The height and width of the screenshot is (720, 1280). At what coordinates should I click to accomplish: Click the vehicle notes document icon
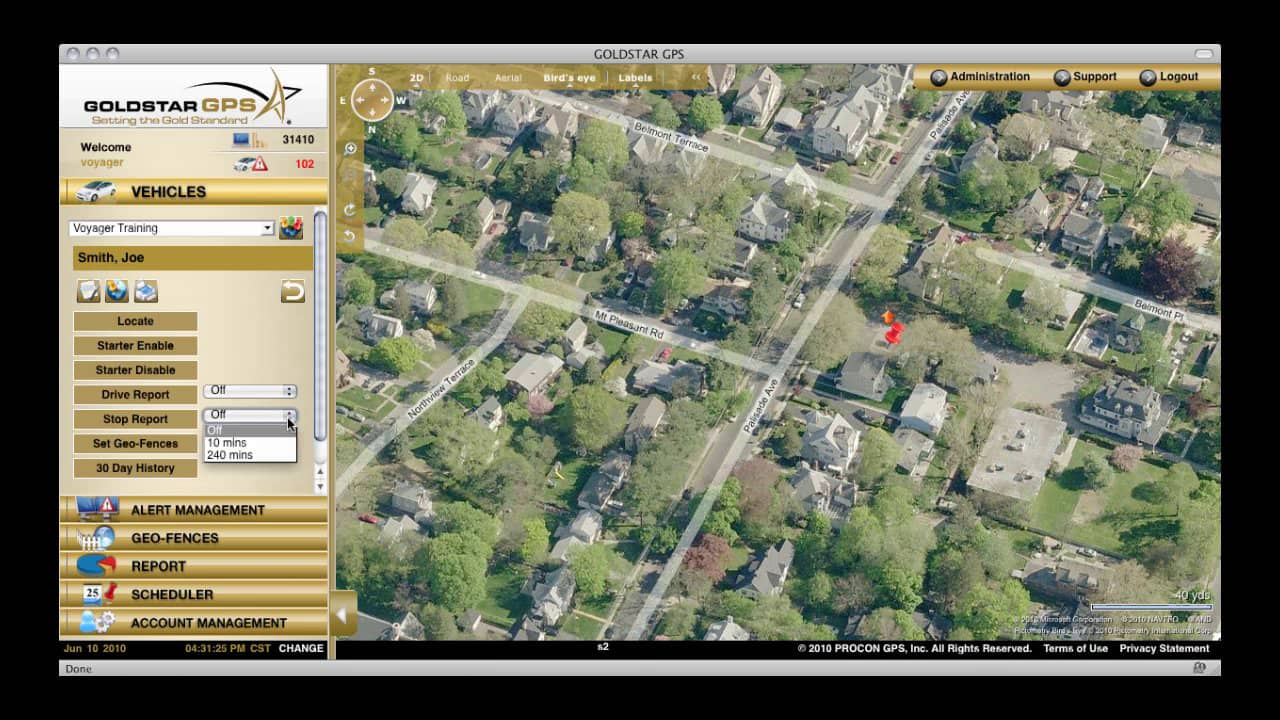[89, 291]
